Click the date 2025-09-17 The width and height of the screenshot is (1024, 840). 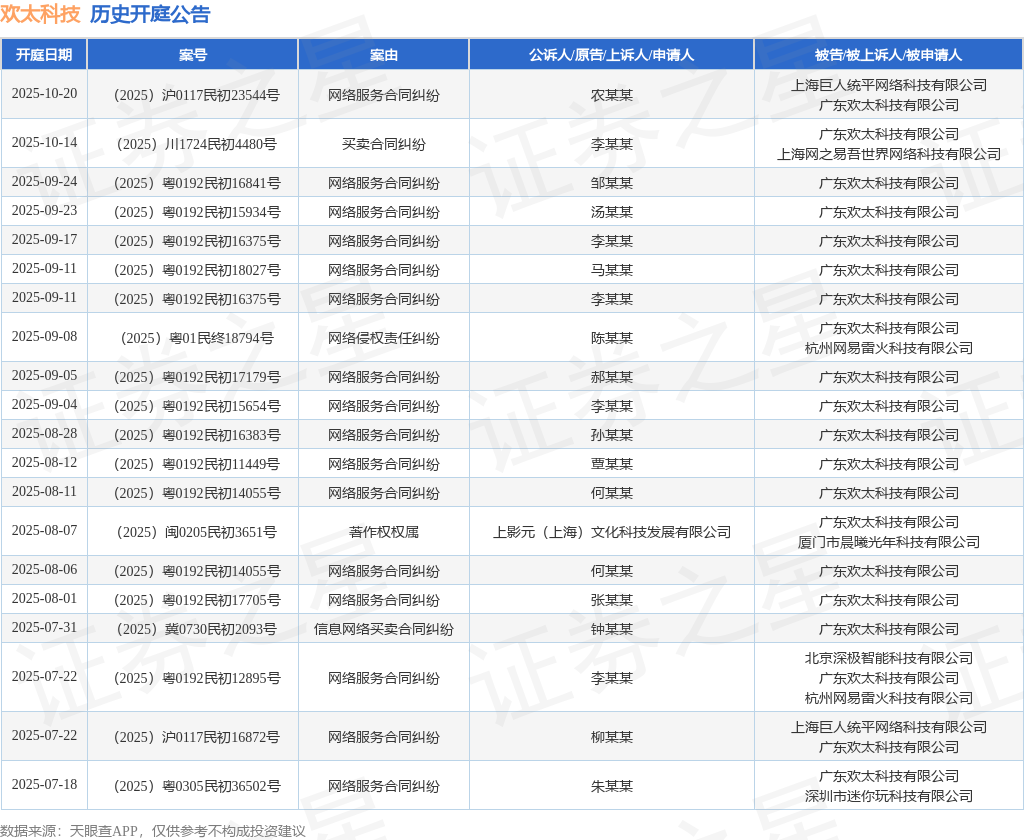[44, 240]
